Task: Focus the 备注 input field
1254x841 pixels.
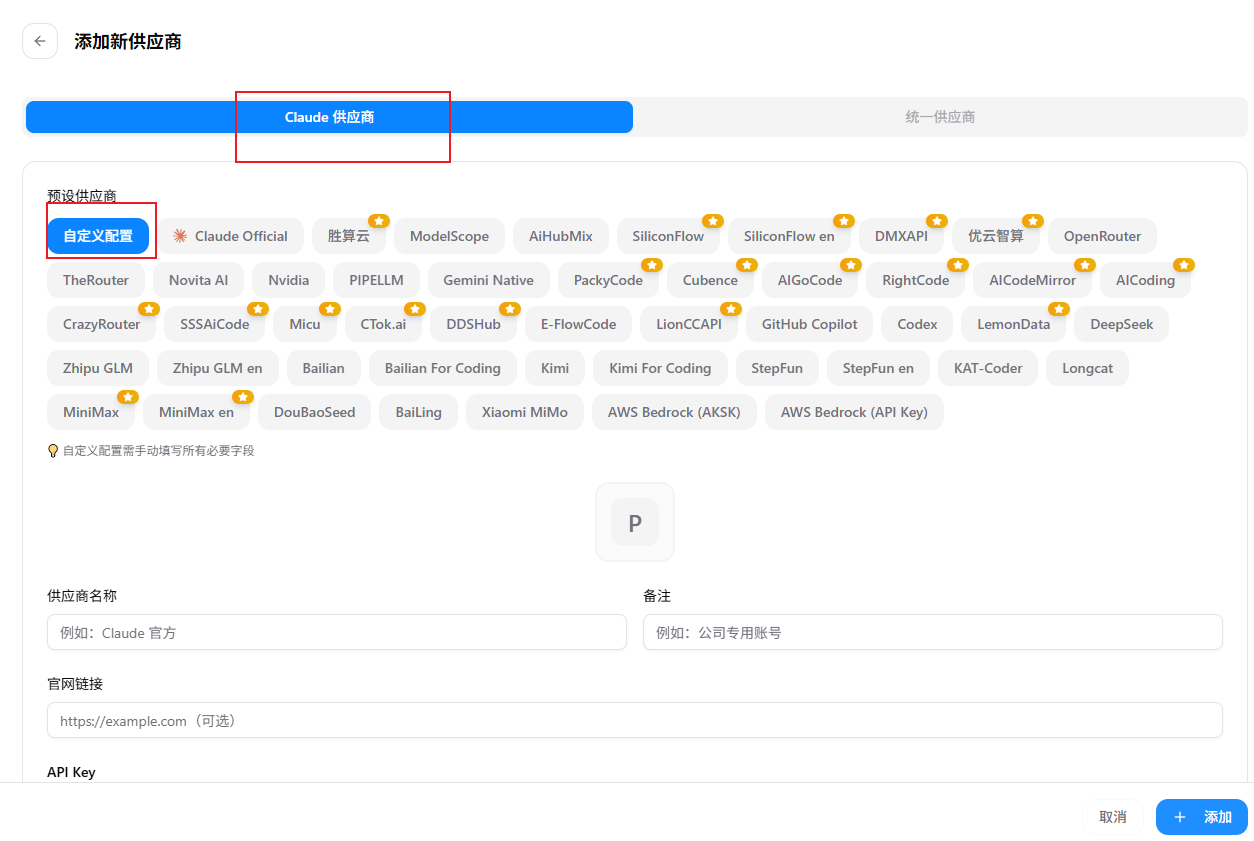Action: [933, 632]
